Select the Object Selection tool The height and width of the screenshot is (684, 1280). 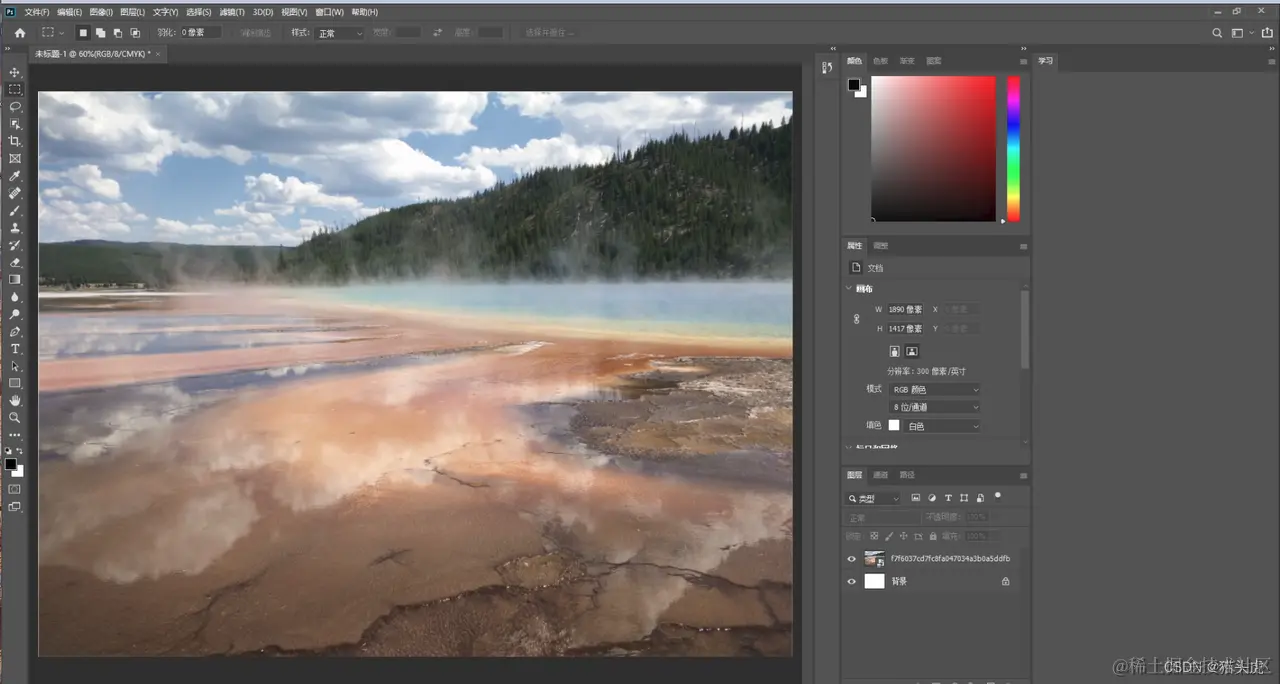[x=15, y=124]
